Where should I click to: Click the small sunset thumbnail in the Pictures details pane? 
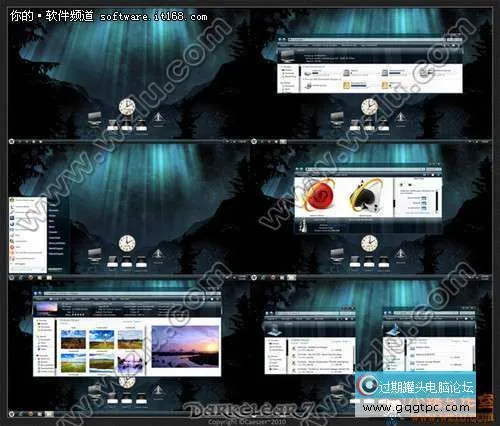click(x=47, y=308)
